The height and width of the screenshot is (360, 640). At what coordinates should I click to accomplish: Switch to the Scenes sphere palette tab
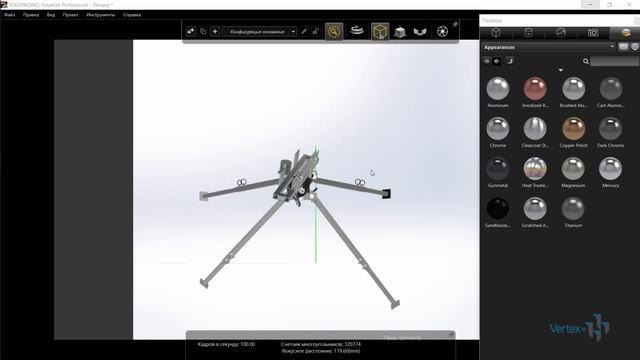561,33
